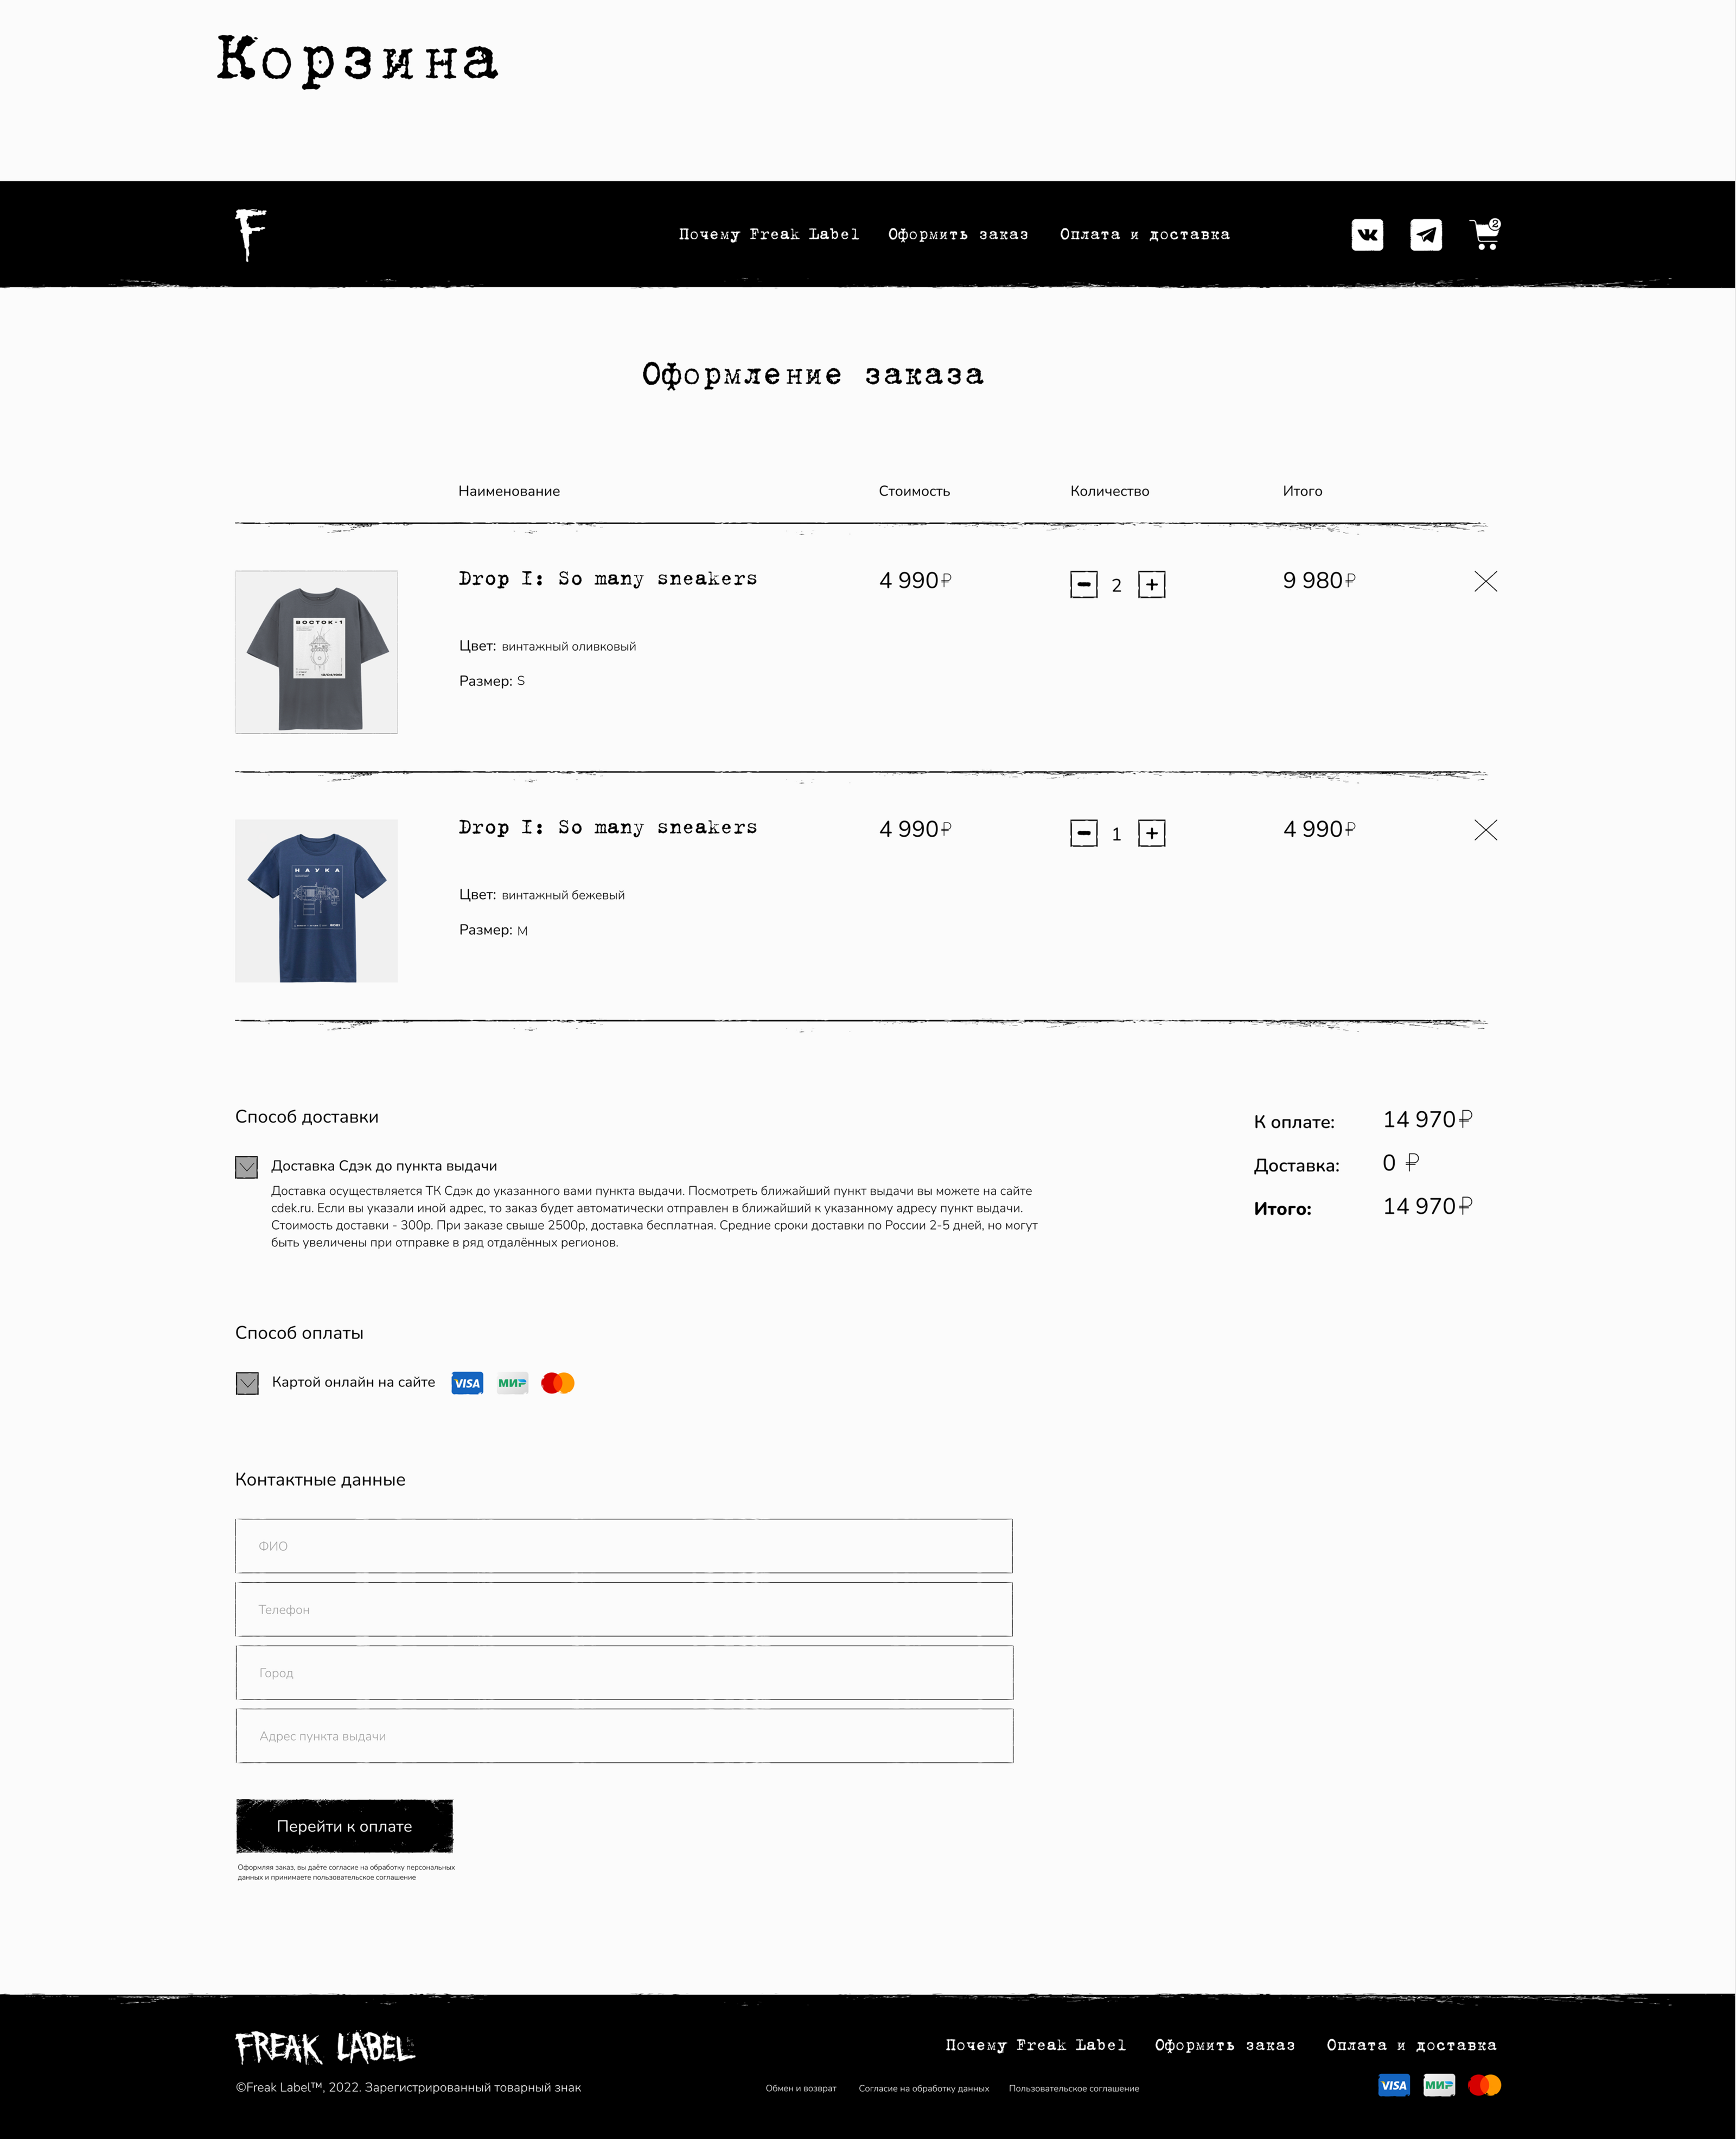Focus the 'Адрес пункта выдачи' field

[x=624, y=1736]
